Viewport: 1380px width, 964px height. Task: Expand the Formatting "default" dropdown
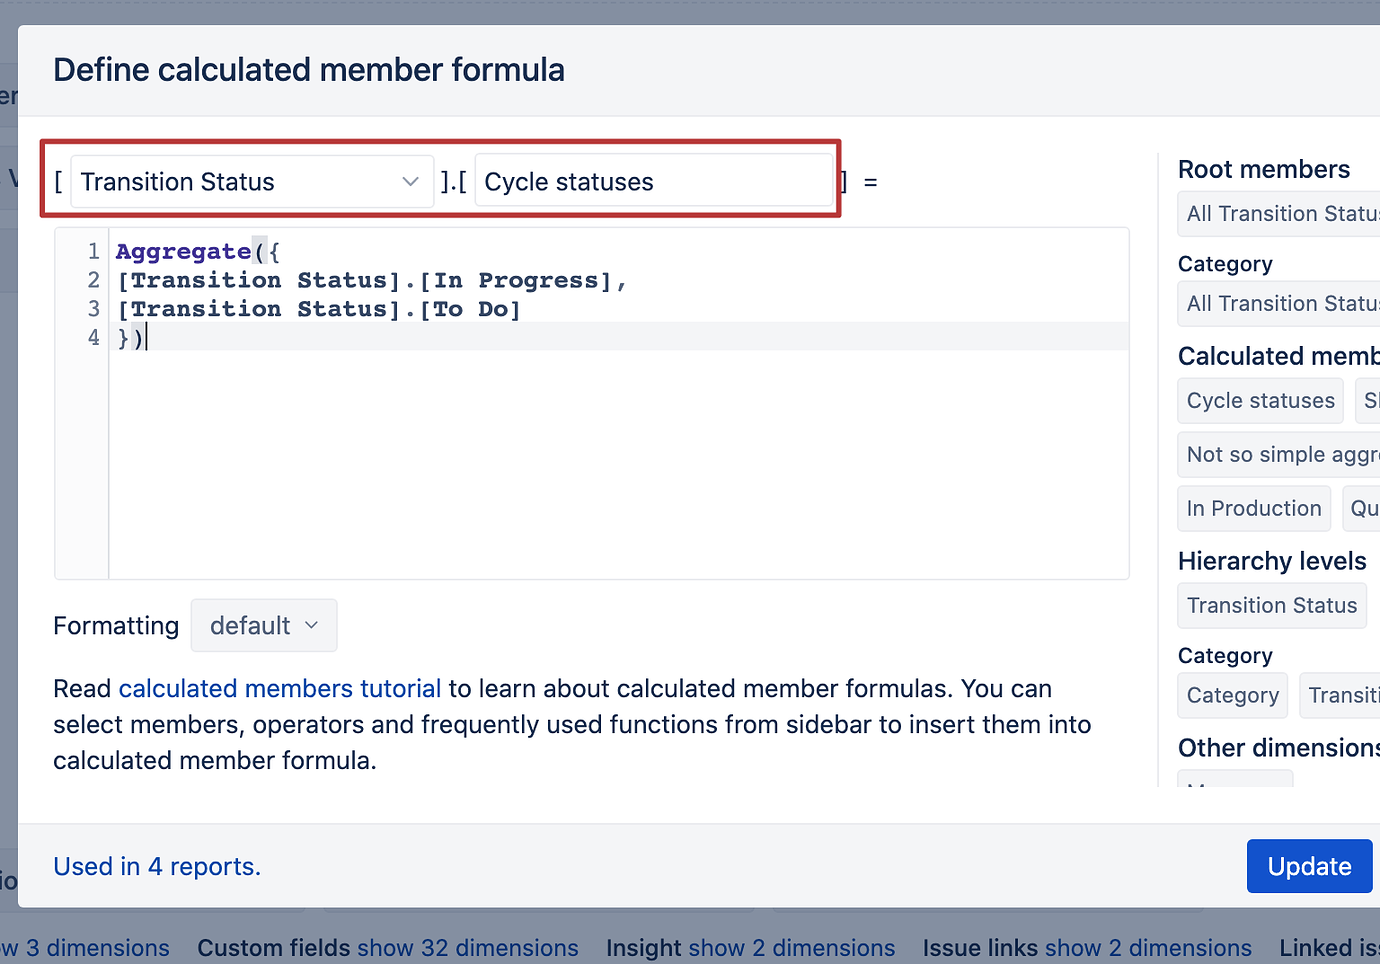[x=263, y=625]
